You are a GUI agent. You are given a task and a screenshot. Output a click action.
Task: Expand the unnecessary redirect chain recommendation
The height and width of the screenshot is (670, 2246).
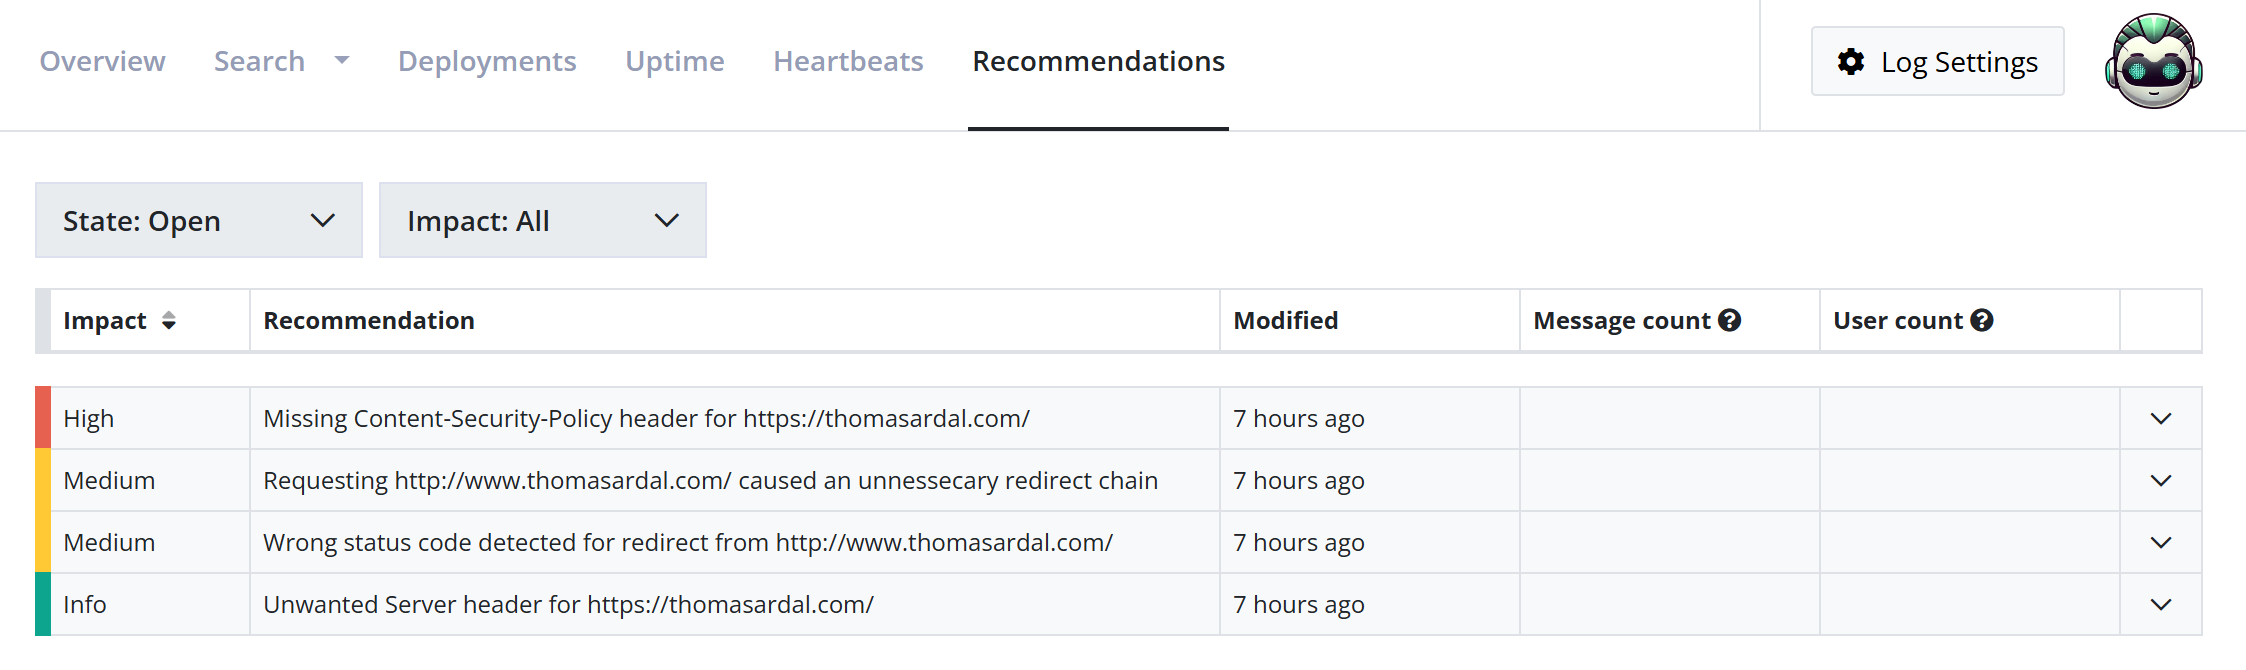point(2159,479)
